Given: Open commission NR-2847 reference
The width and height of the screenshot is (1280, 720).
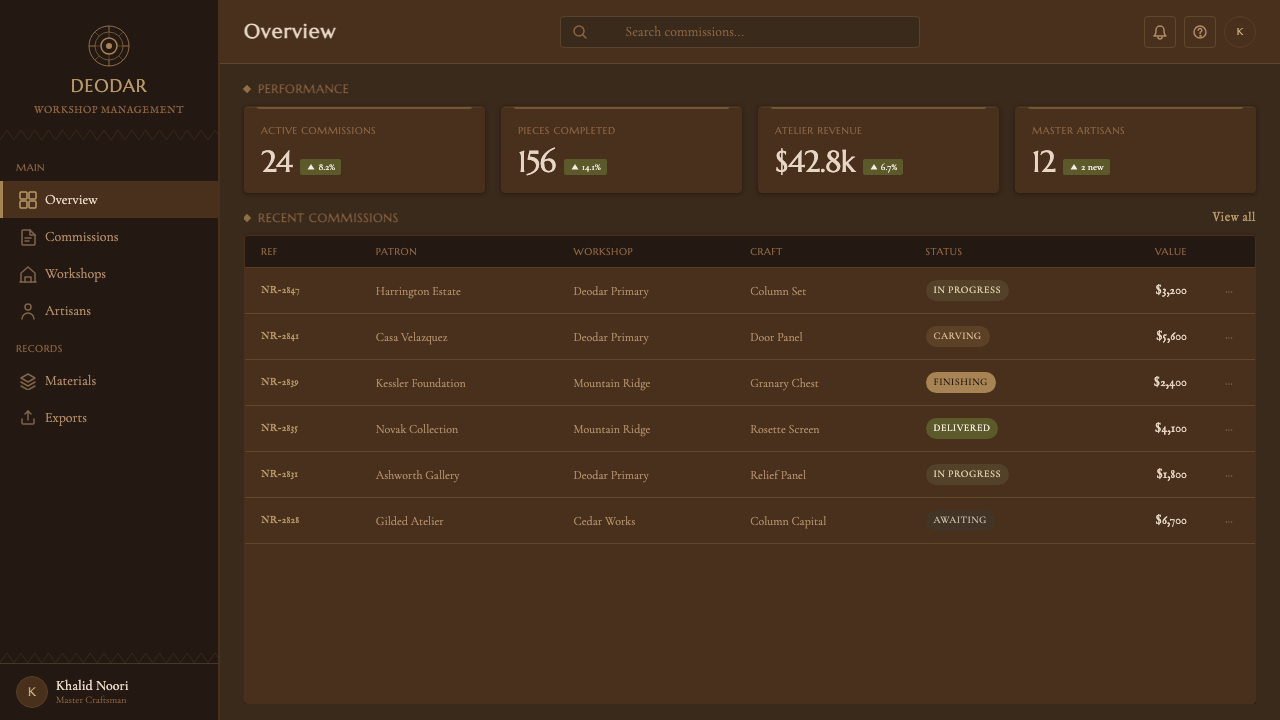Looking at the screenshot, I should coord(280,290).
